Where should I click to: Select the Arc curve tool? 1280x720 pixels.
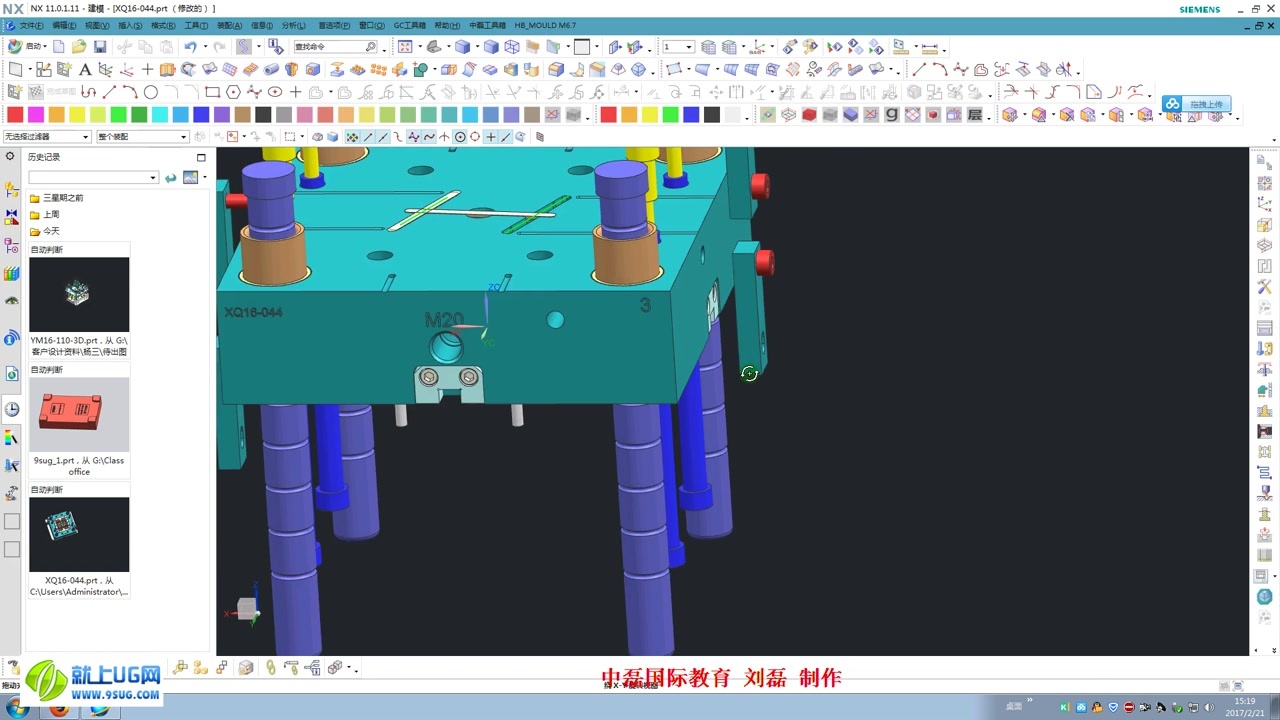(x=129, y=92)
